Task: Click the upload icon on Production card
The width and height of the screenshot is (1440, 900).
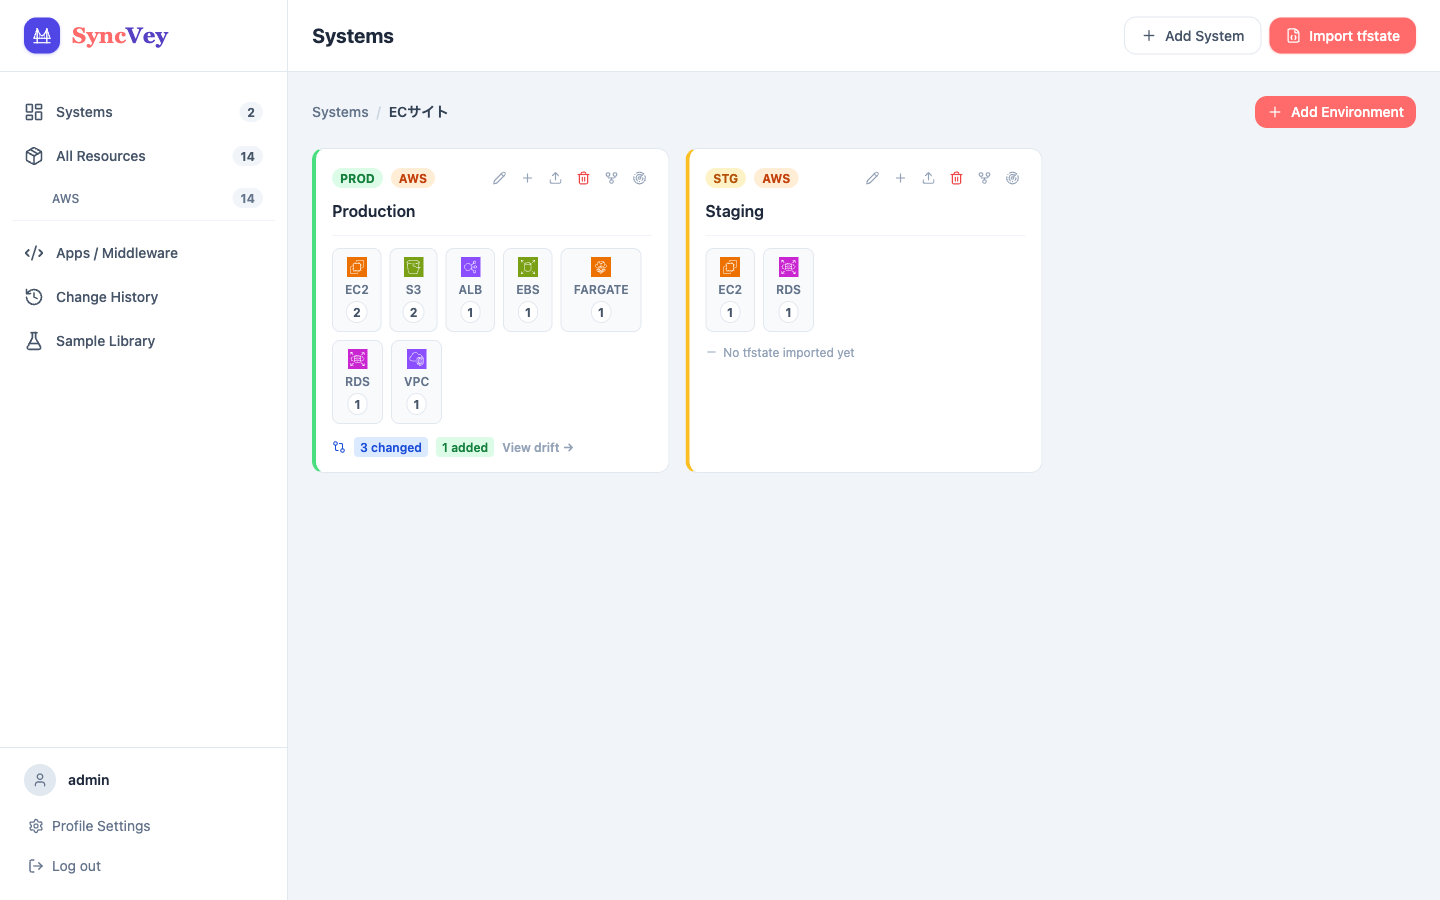Action: click(555, 178)
